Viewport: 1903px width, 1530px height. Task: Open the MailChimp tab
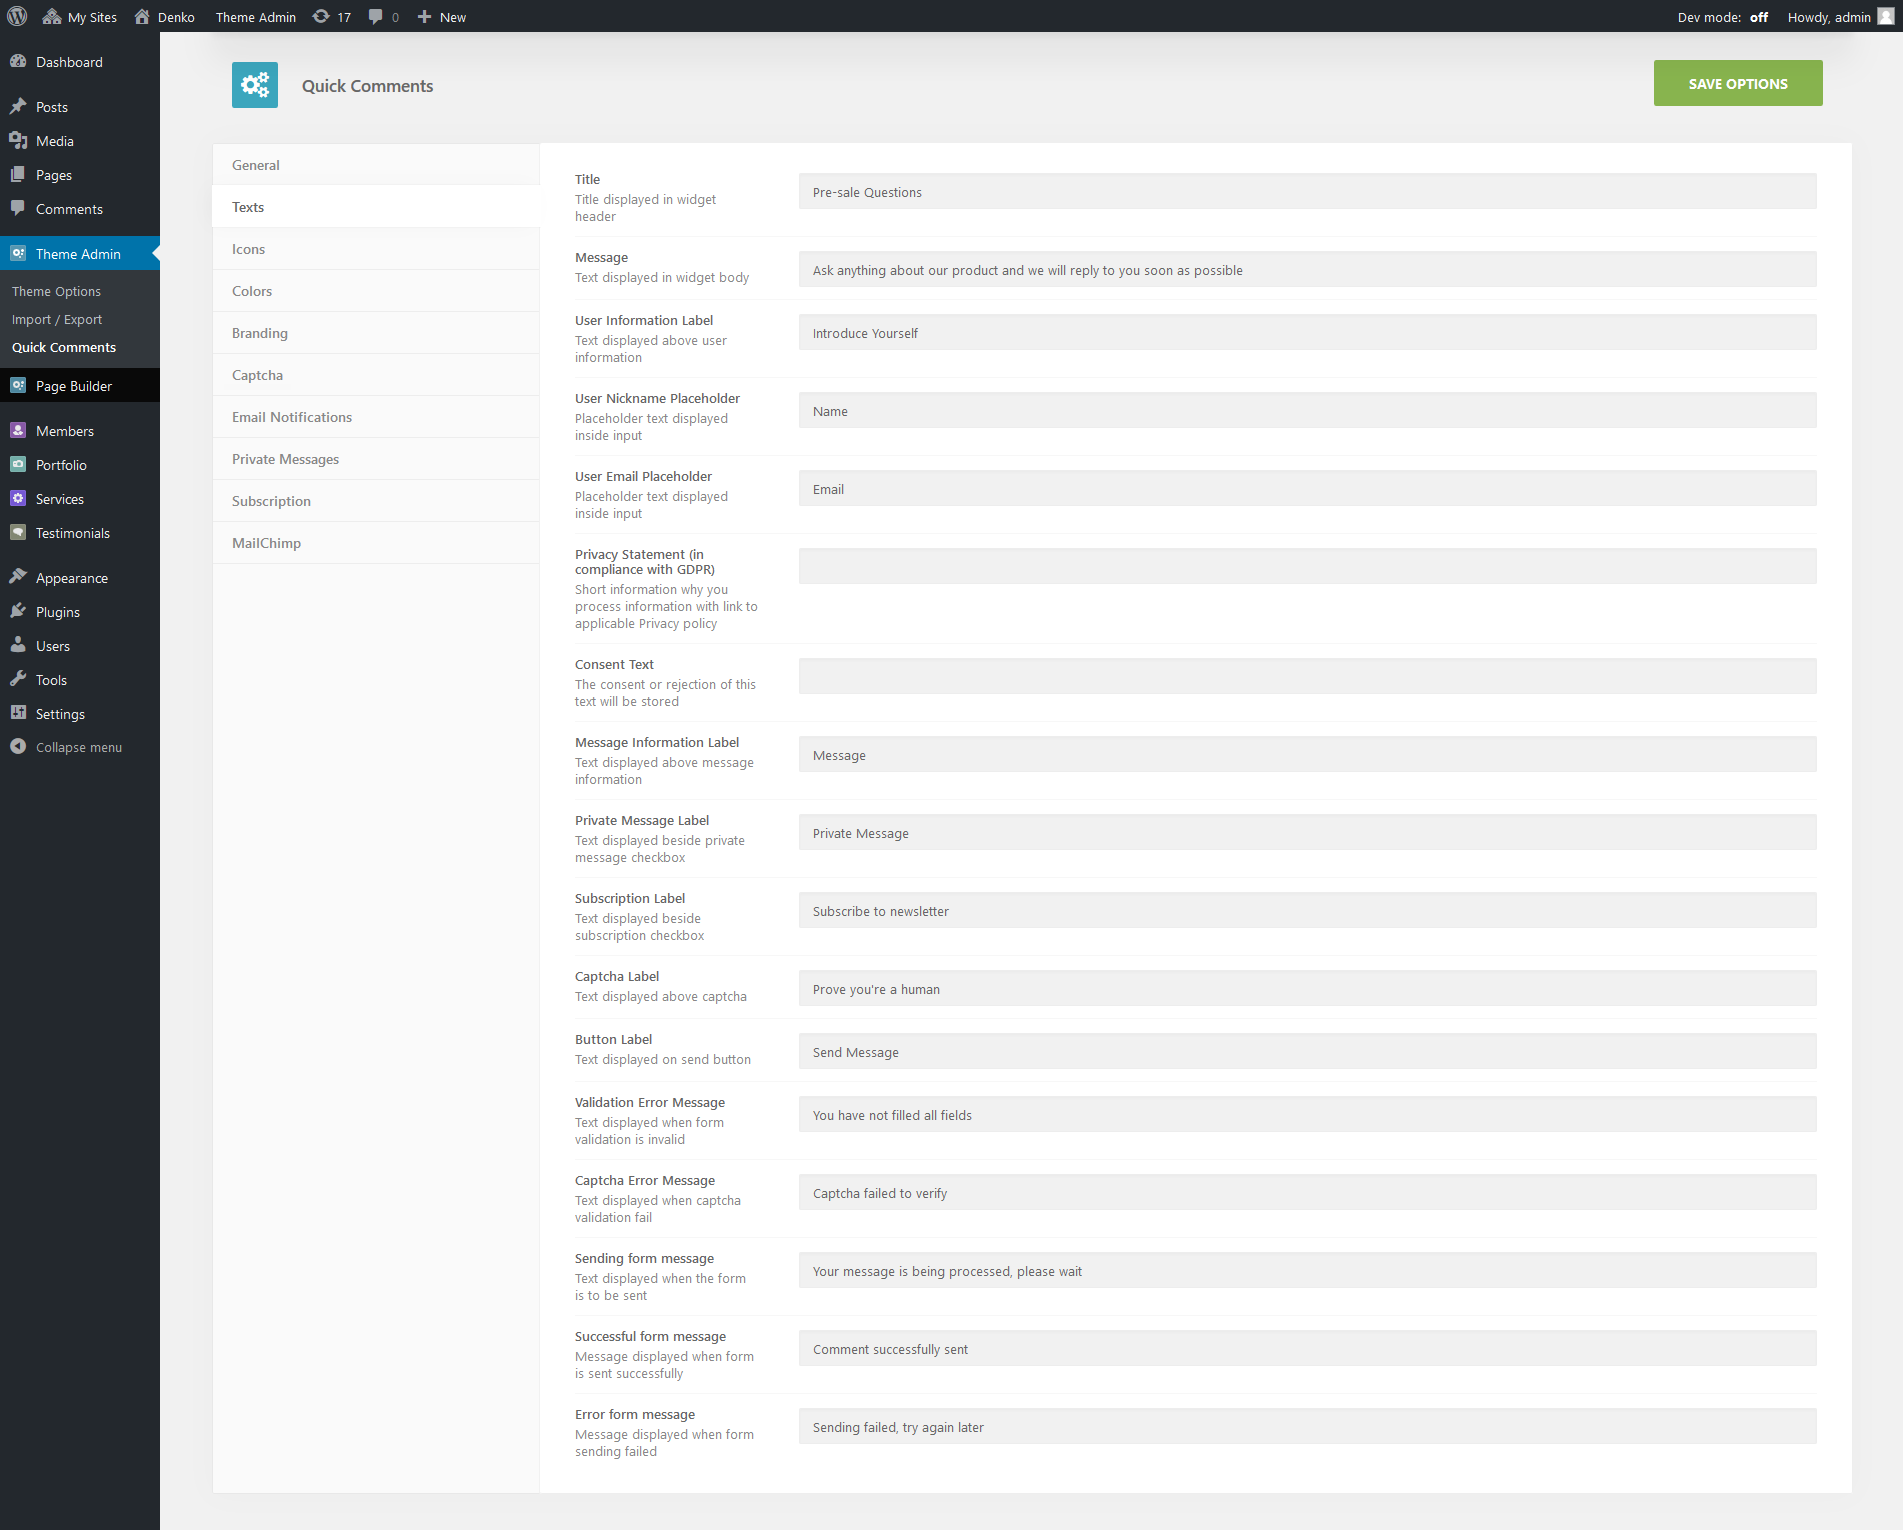(376, 543)
